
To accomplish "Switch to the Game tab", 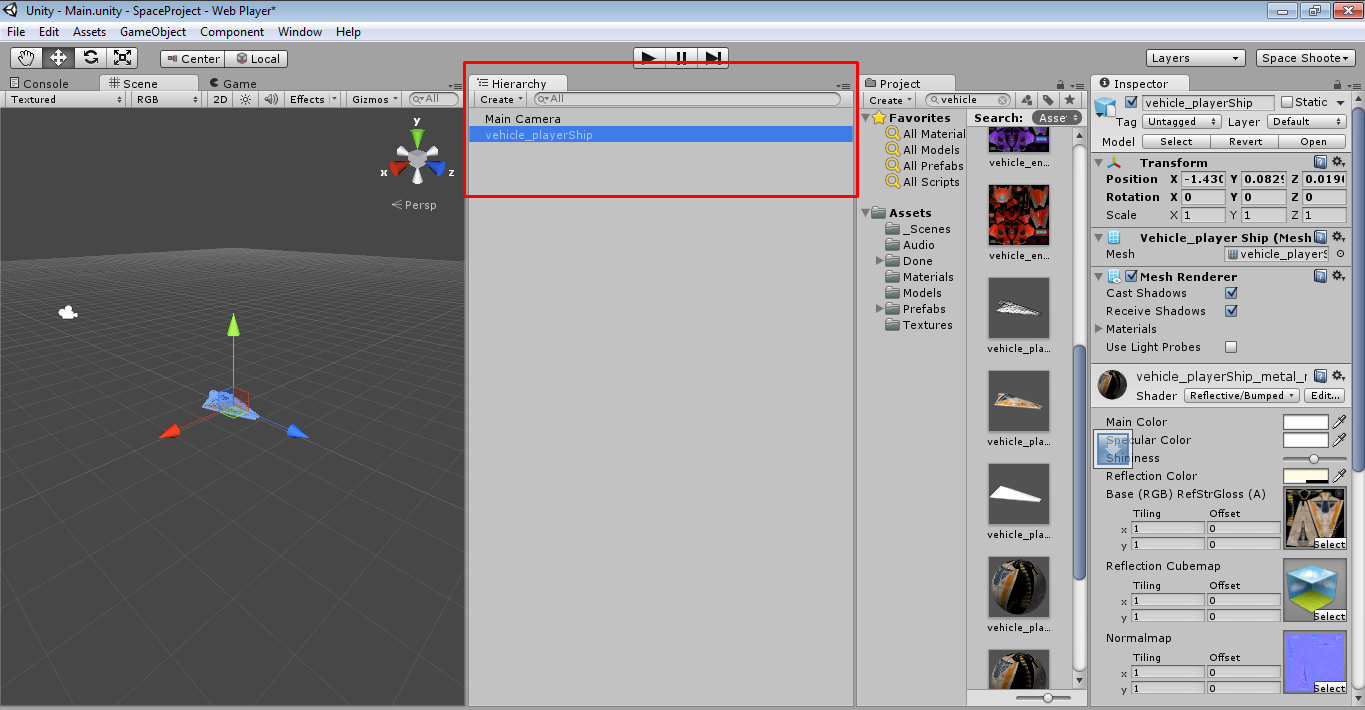I will pos(233,84).
